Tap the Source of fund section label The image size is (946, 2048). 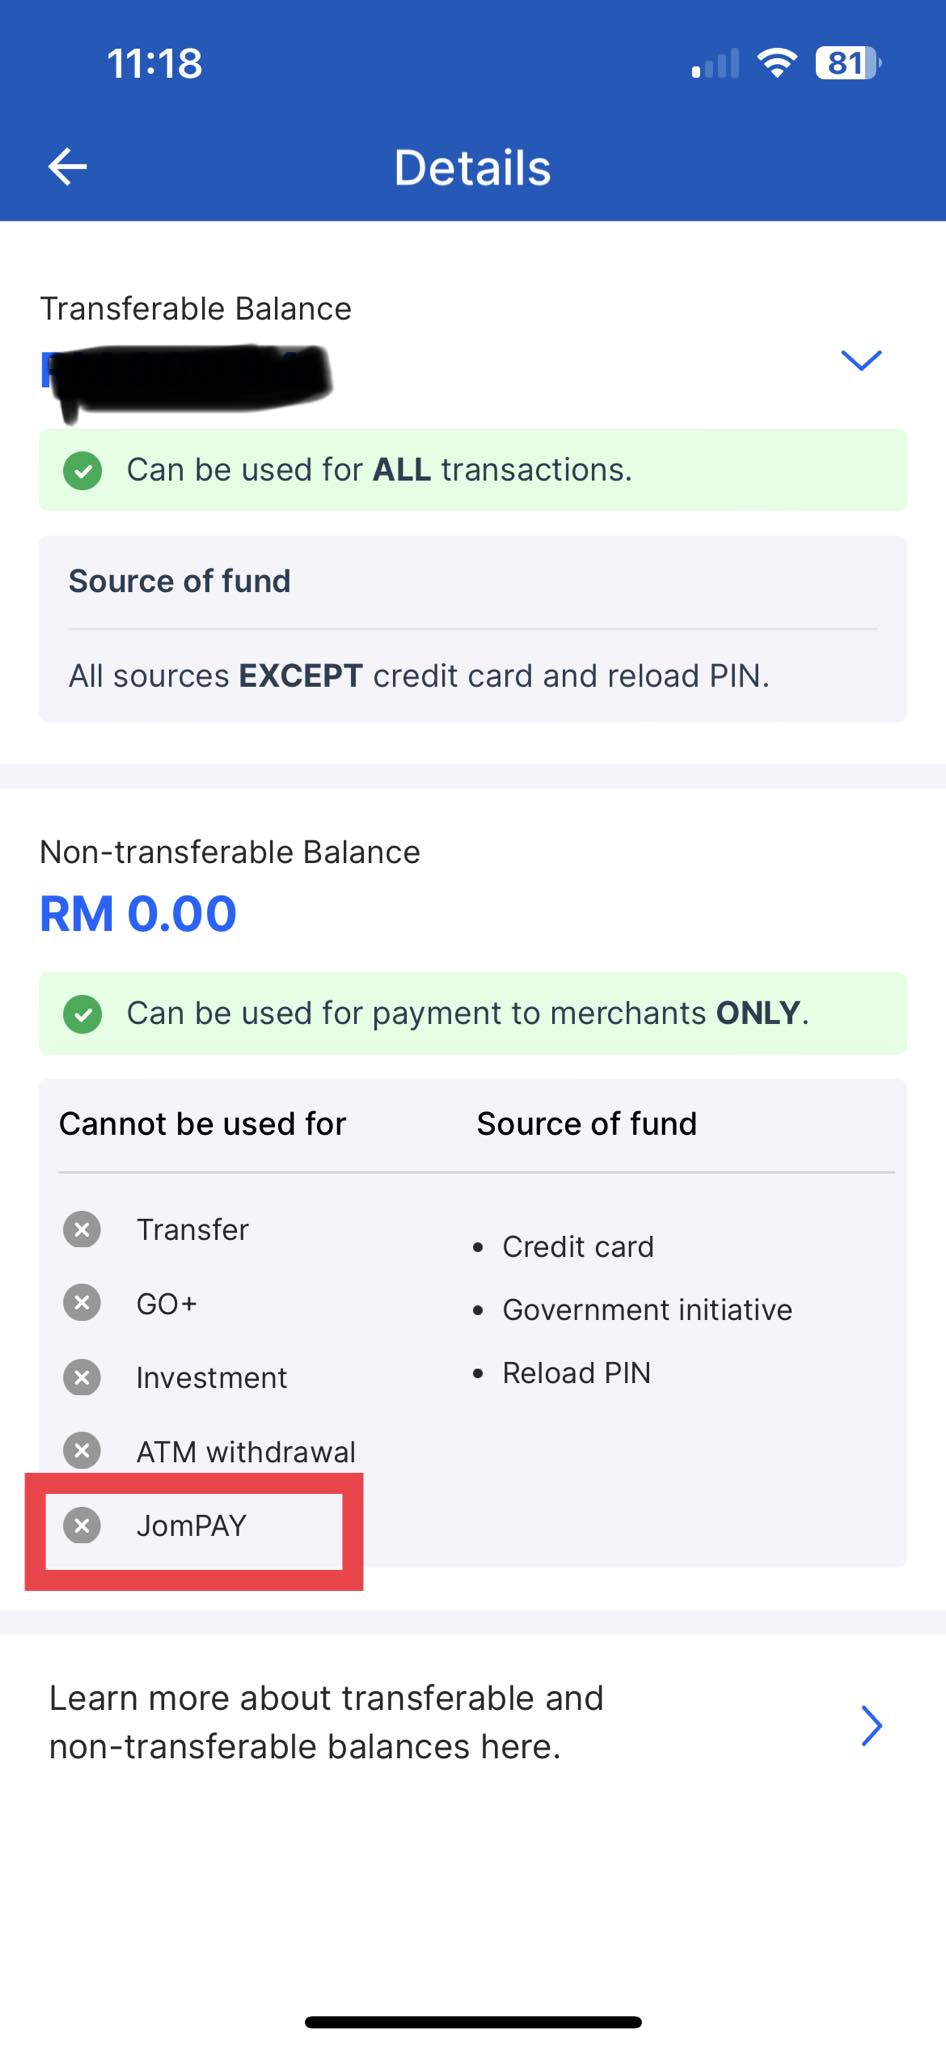point(179,581)
